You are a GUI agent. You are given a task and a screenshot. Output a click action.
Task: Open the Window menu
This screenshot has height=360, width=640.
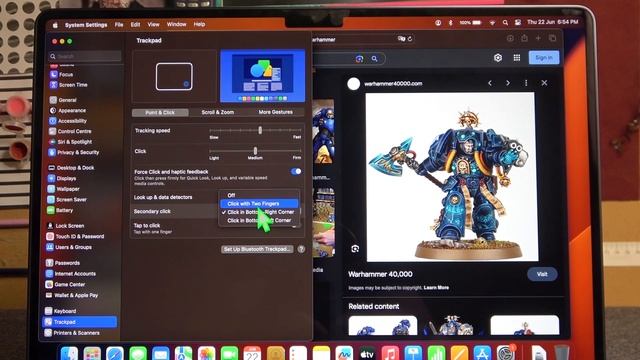(176, 24)
